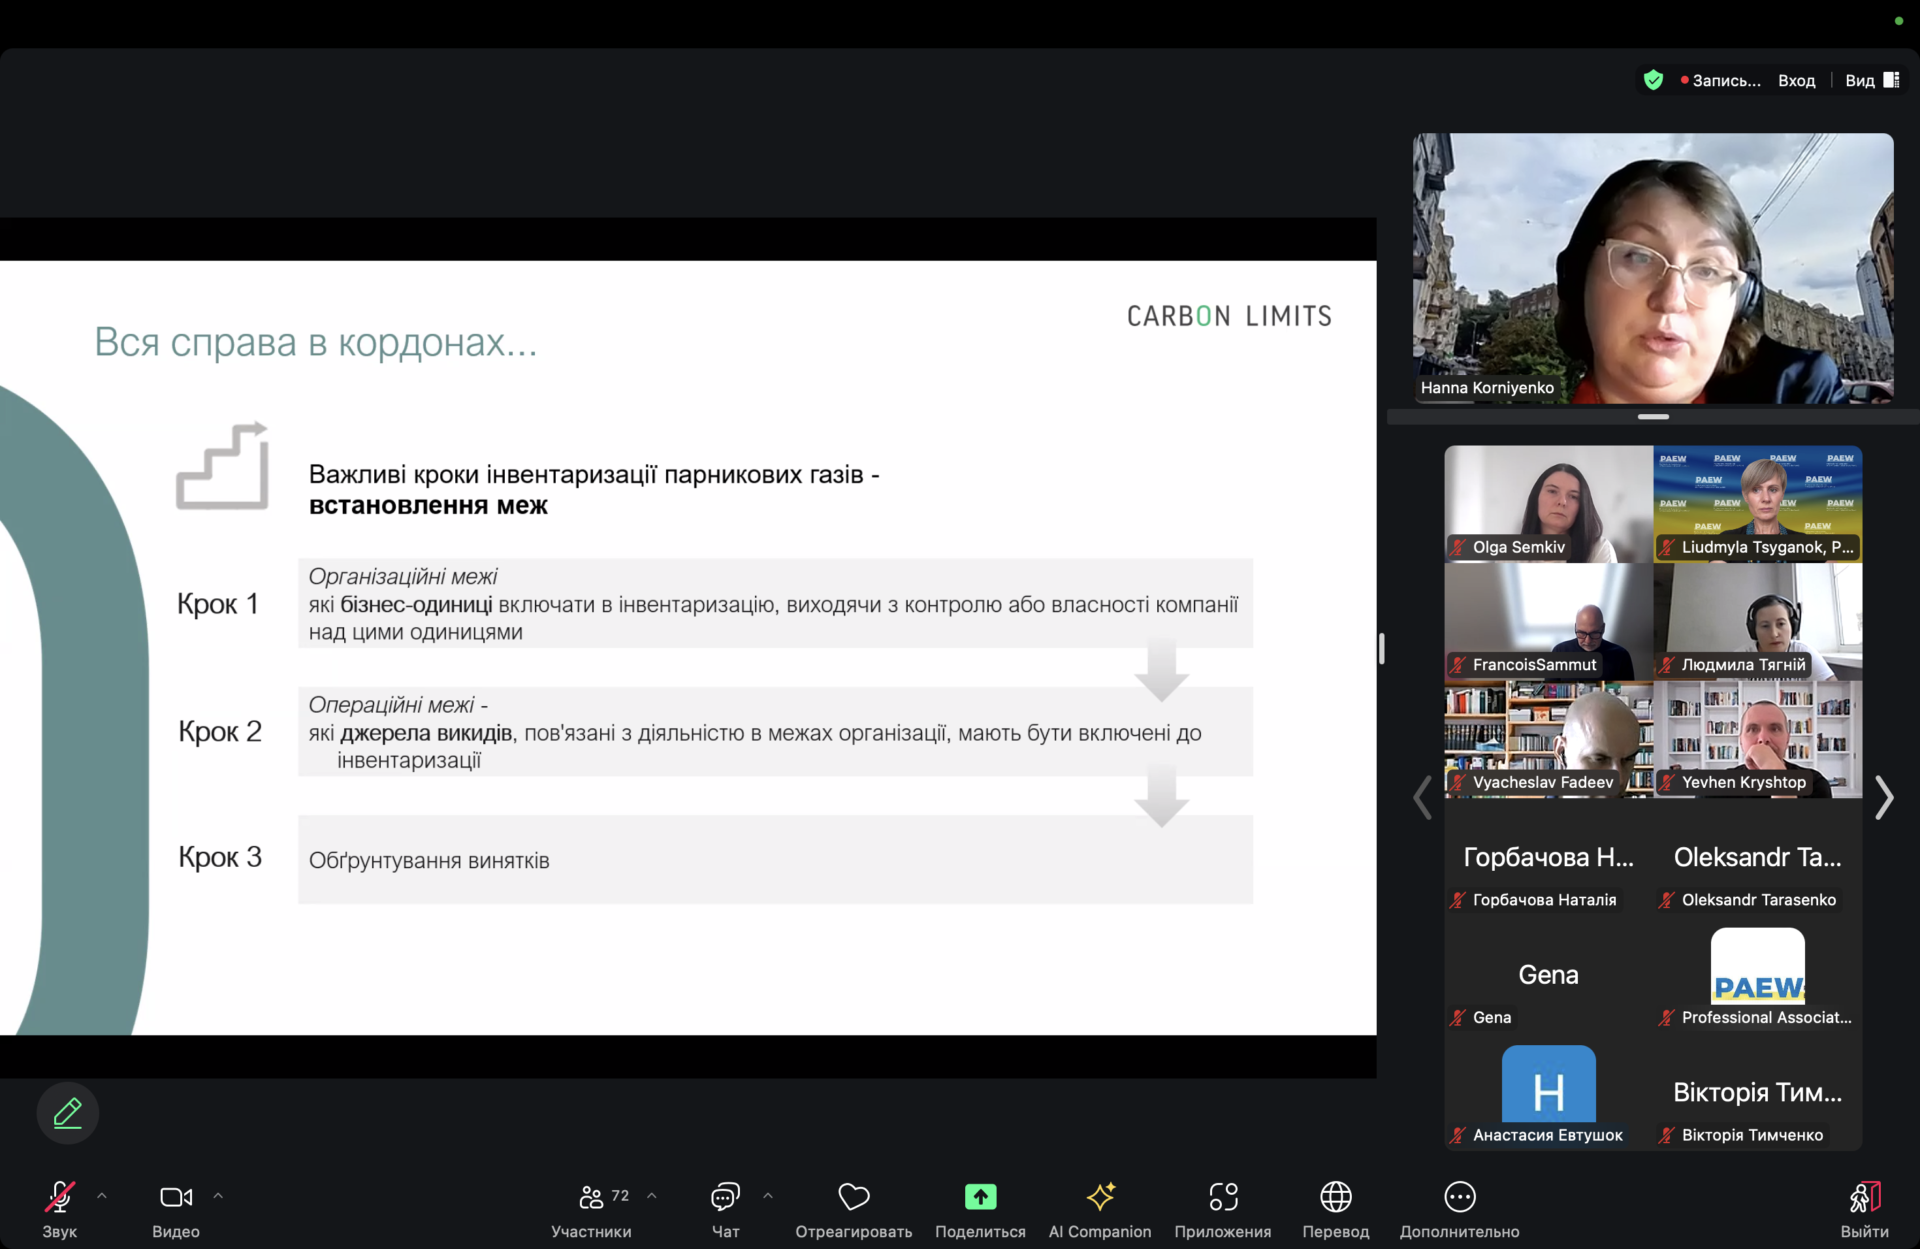1920x1249 pixels.
Task: Open the Участники participants panel
Action: coord(592,1197)
